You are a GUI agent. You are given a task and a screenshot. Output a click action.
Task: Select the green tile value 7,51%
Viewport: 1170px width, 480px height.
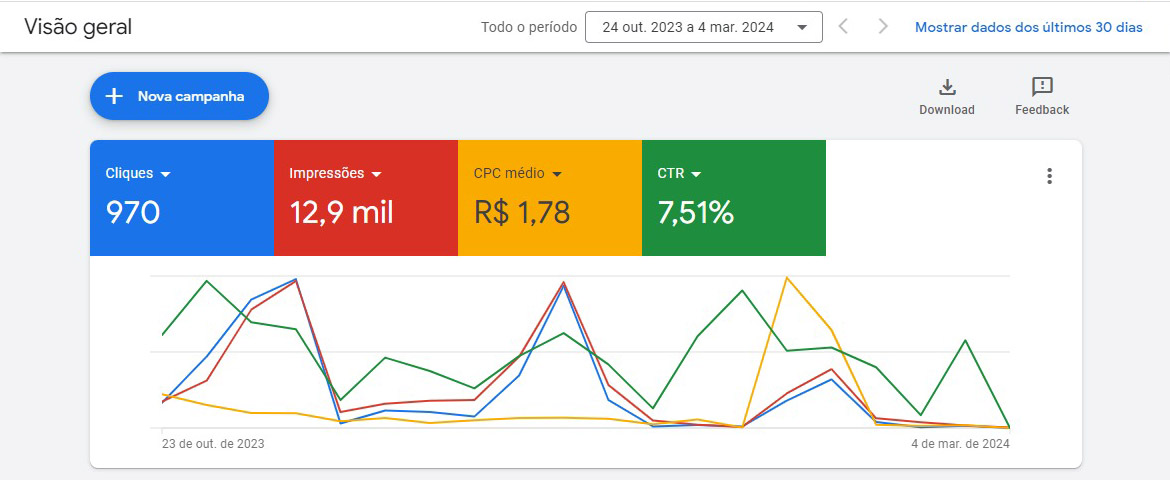696,212
